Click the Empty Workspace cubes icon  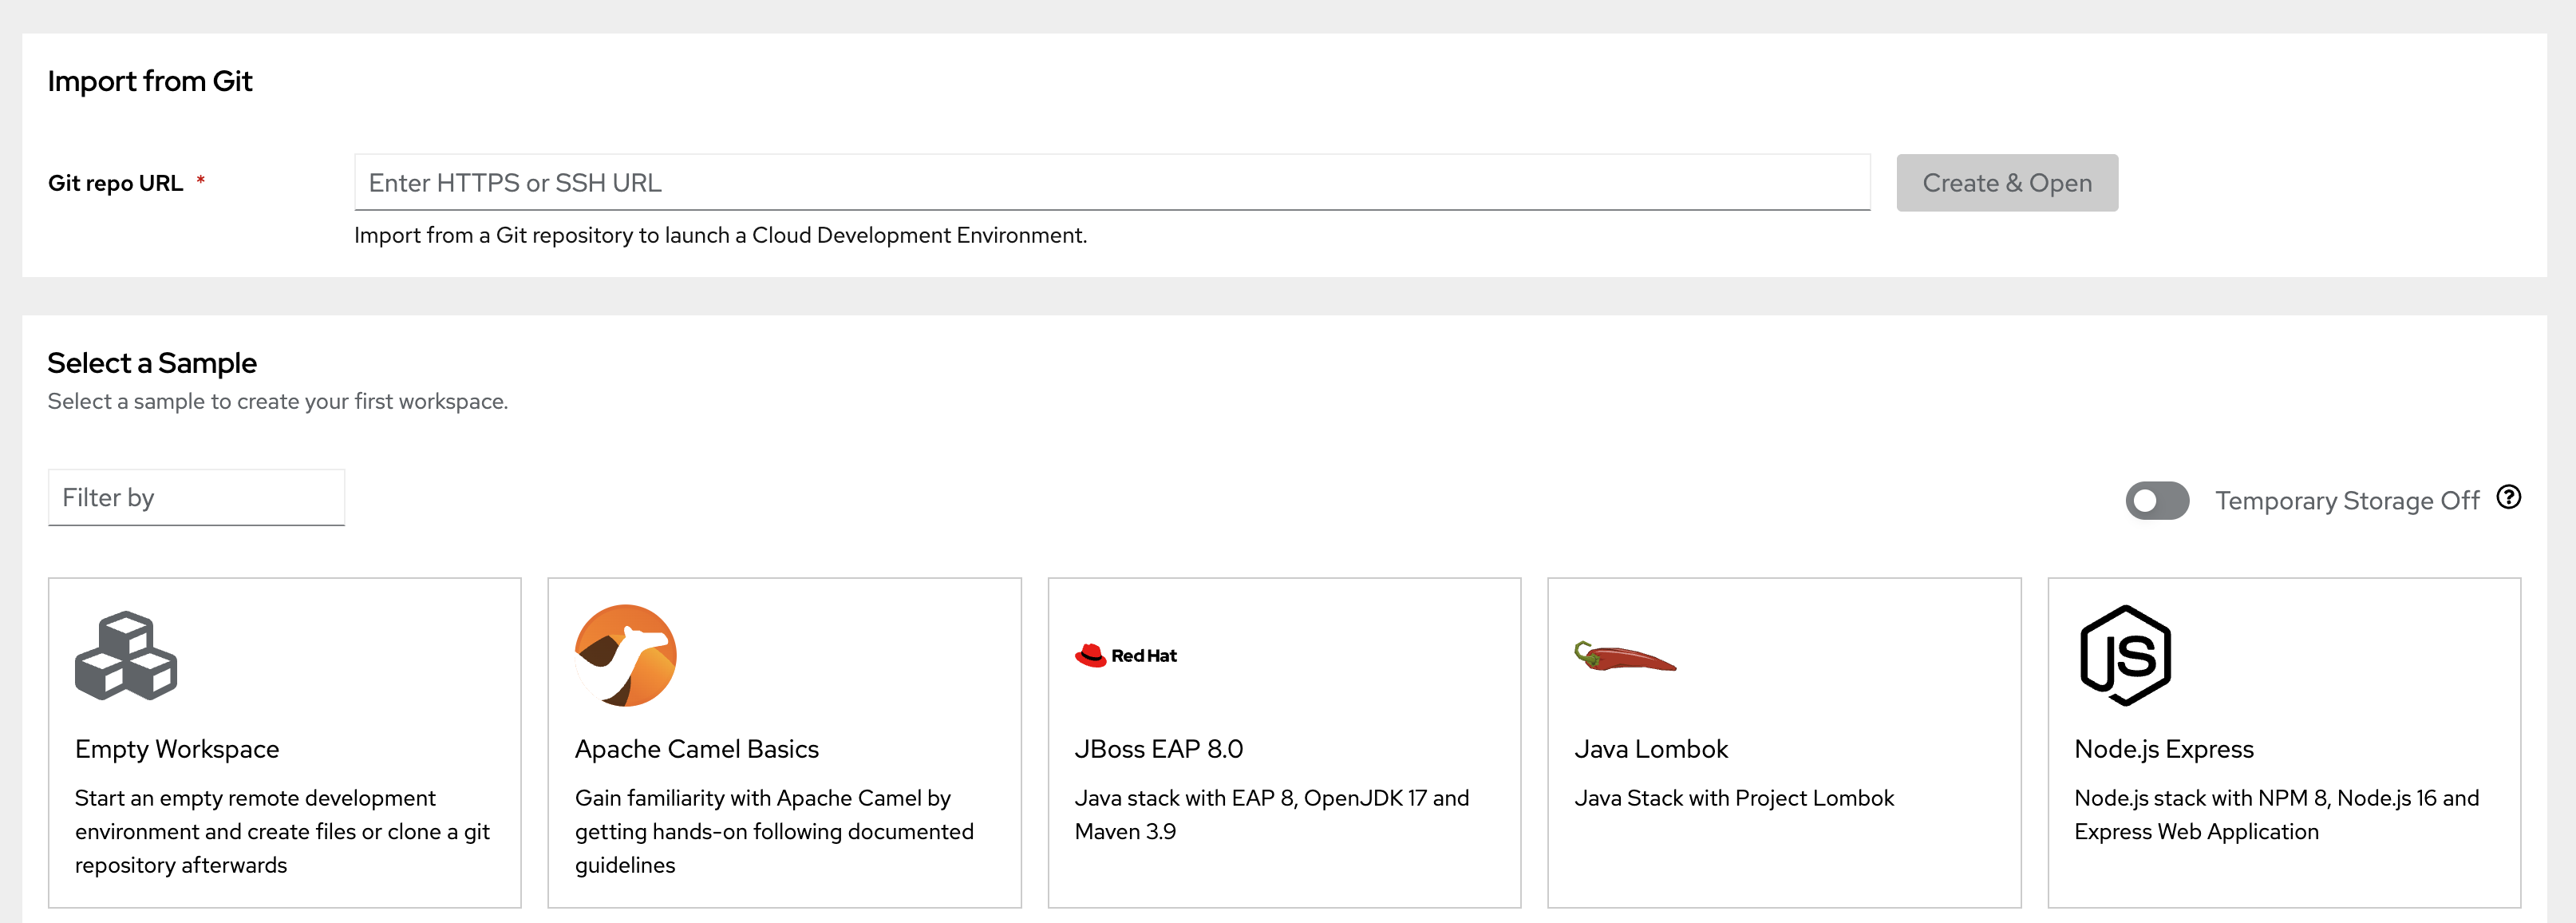click(126, 656)
